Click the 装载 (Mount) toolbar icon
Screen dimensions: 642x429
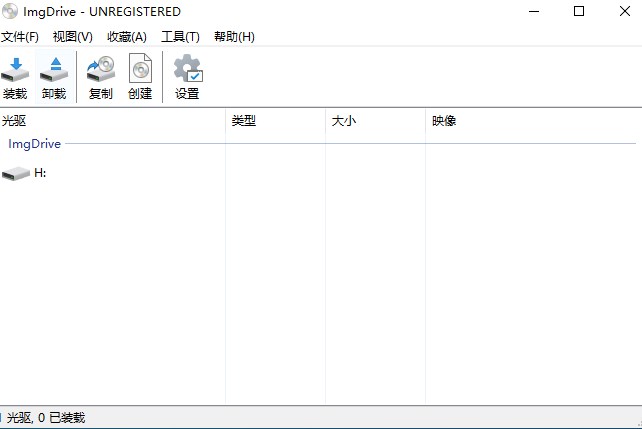pos(15,70)
